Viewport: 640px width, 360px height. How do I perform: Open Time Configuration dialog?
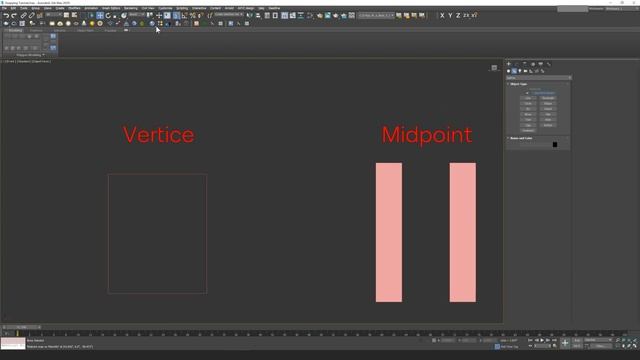tap(554, 346)
